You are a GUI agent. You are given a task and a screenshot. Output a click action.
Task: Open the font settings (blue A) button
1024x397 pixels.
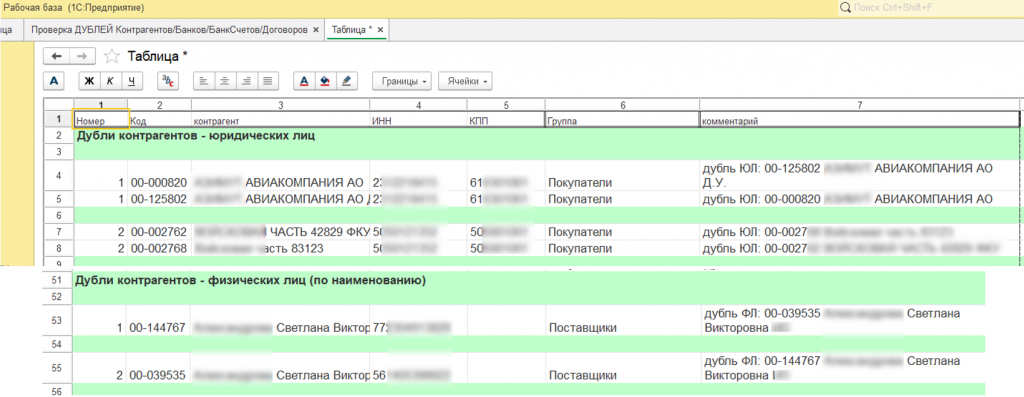[54, 81]
